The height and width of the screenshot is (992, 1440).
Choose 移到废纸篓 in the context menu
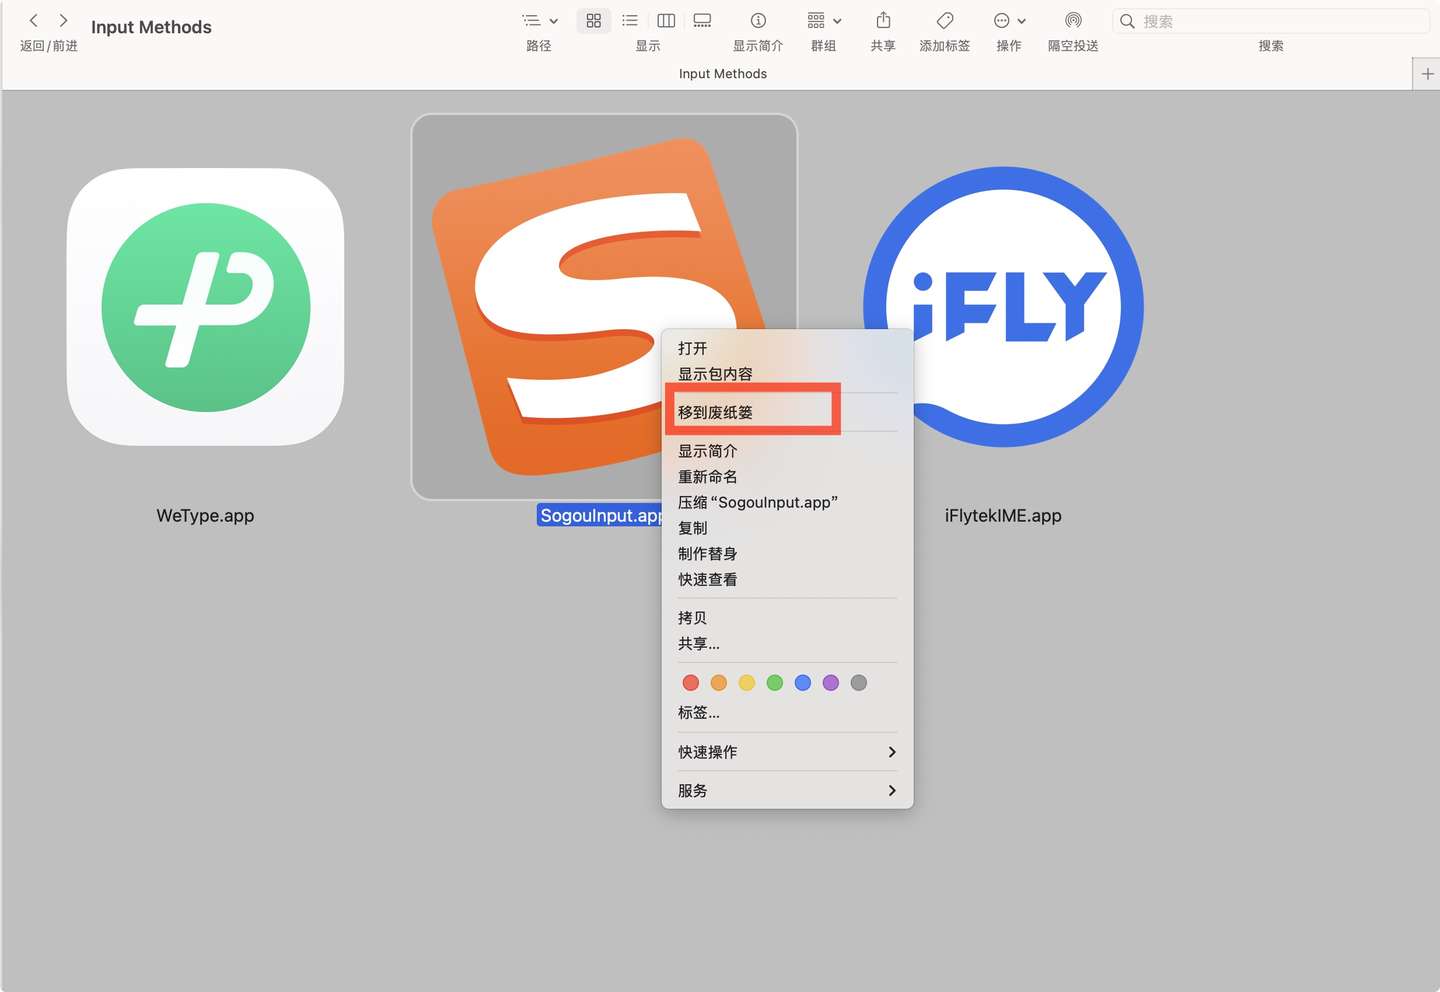(x=787, y=412)
